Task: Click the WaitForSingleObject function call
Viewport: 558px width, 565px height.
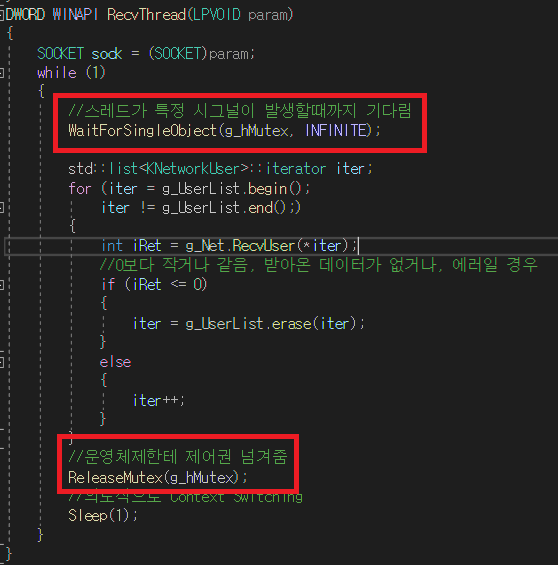Action: (142, 130)
